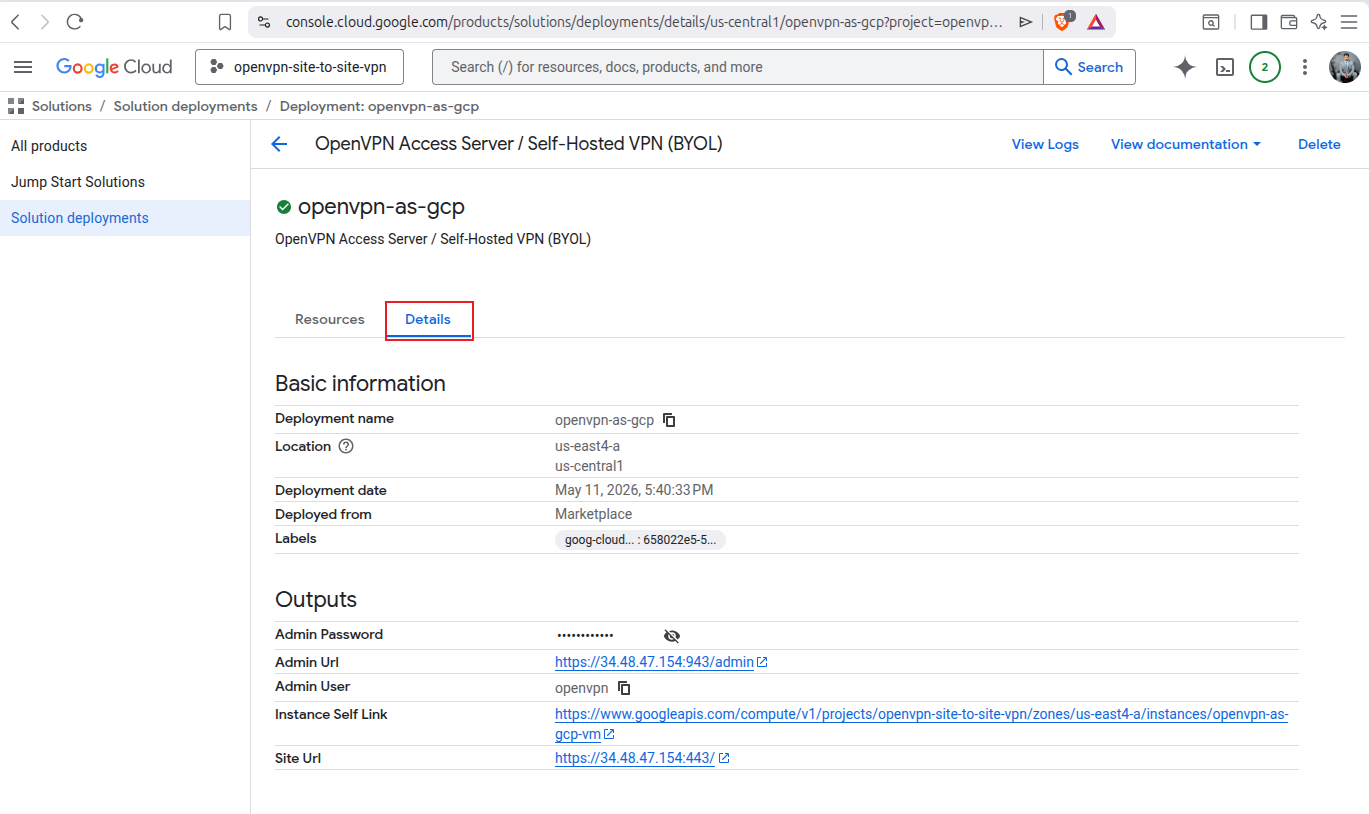Copy the Admin User openvpn
Image resolution: width=1369 pixels, height=814 pixels.
coord(624,688)
